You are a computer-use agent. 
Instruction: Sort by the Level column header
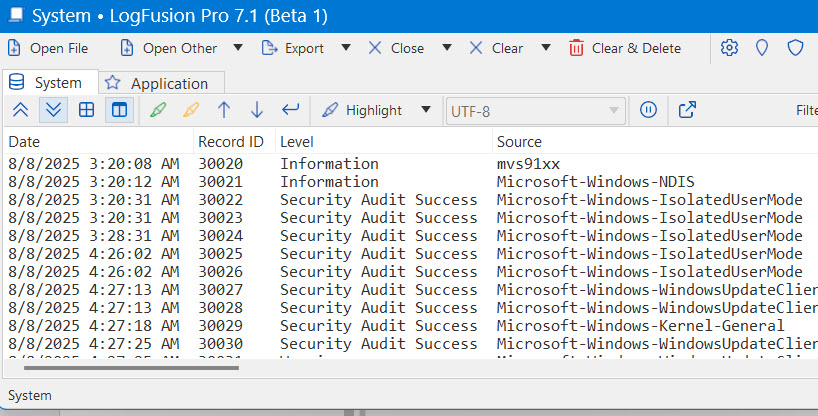coord(383,141)
